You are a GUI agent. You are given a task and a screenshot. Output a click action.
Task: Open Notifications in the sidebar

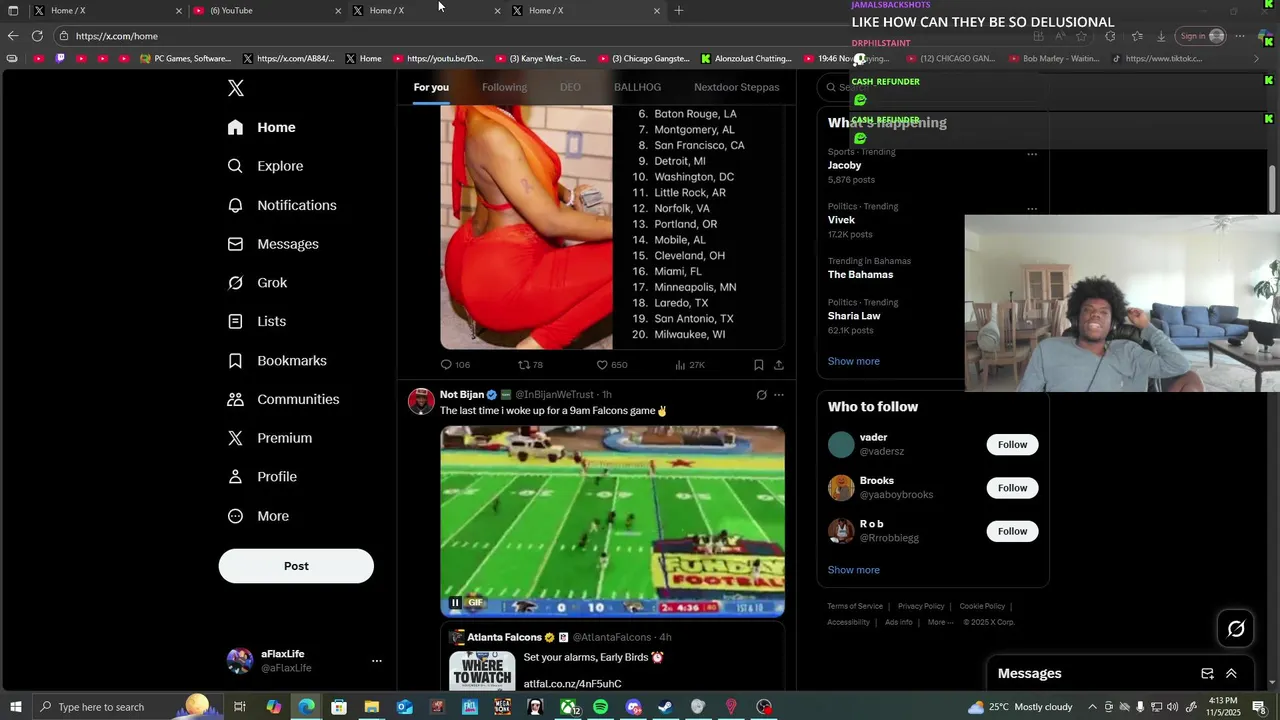click(282, 205)
